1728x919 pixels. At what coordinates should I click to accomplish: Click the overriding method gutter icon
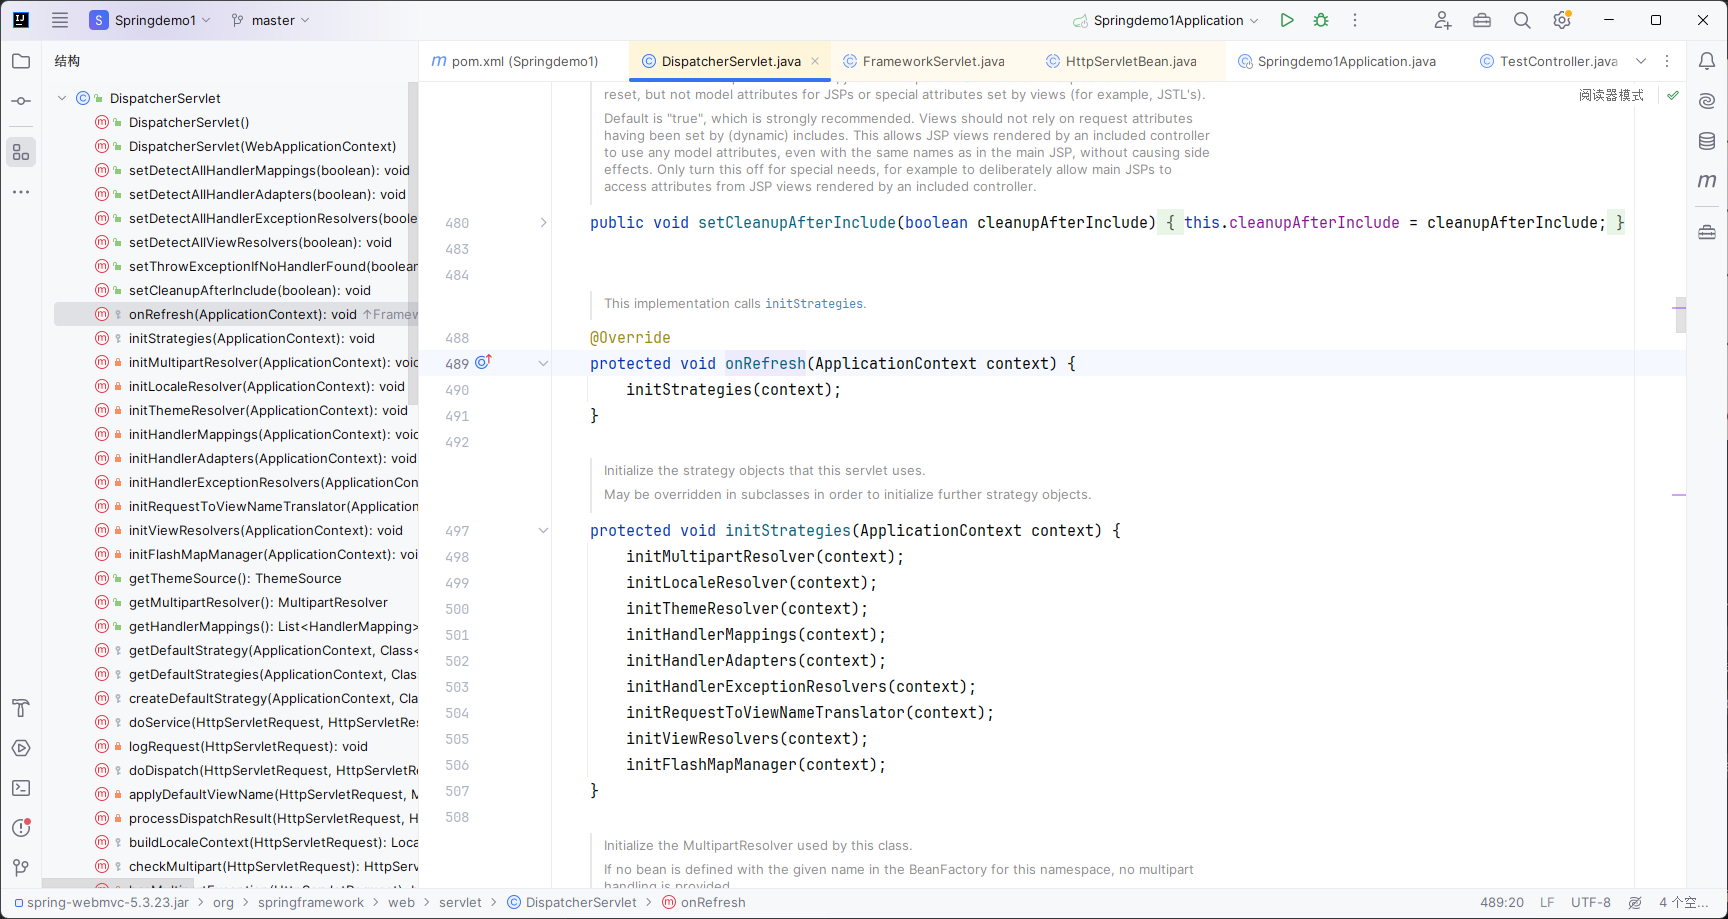click(483, 362)
